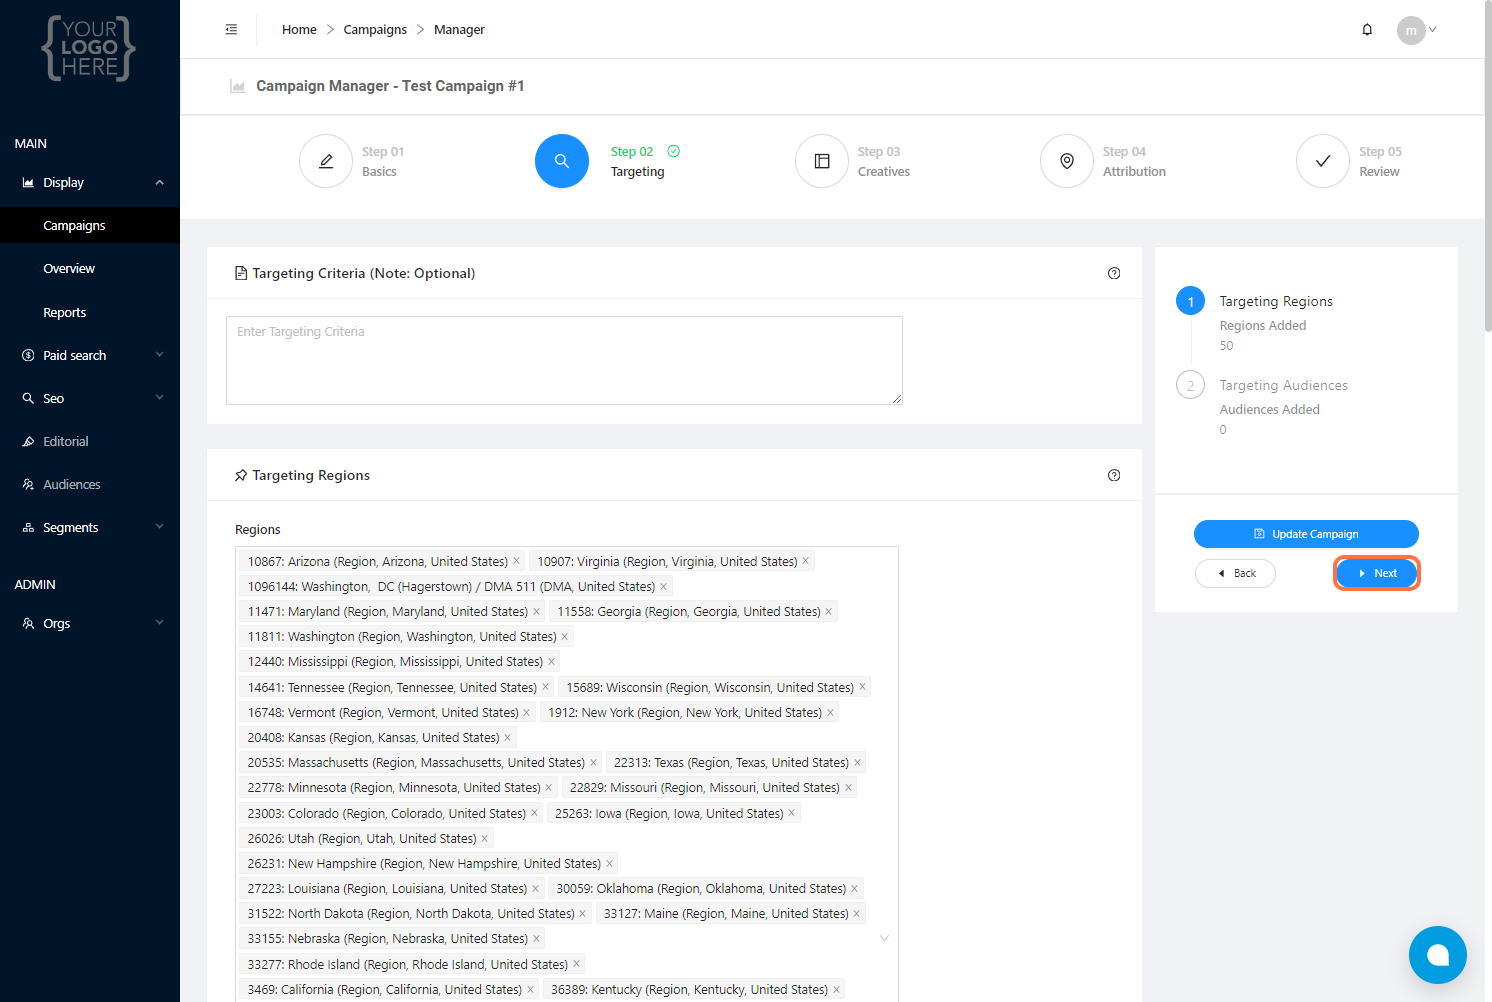Remove the Virginia region tag
1492x1002 pixels.
pos(805,561)
